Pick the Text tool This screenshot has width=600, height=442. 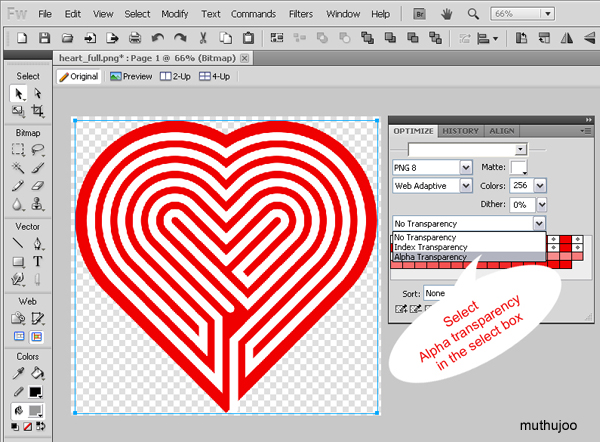pos(38,261)
